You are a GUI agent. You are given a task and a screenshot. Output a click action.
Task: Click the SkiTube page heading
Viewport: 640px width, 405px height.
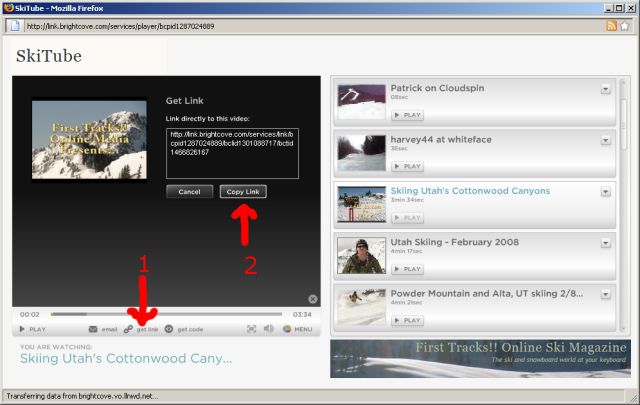tap(49, 56)
